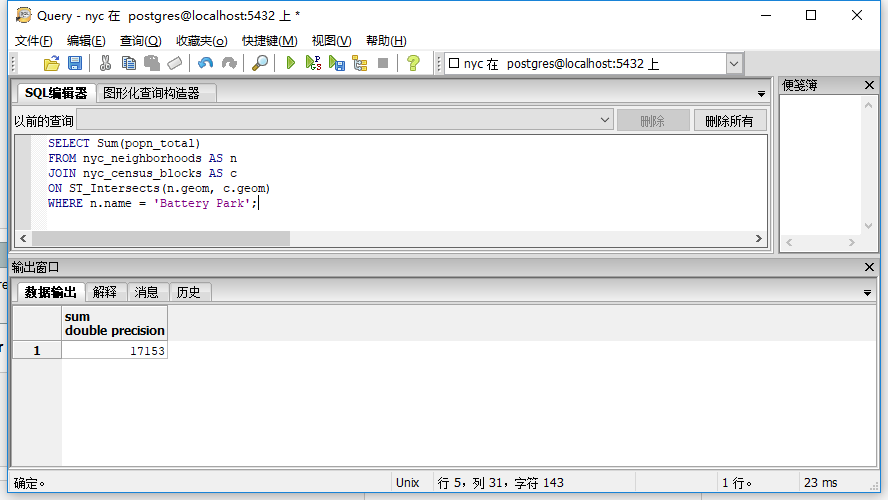Viewport: 888px width, 500px height.
Task: Select the 历史 tab
Action: click(188, 292)
